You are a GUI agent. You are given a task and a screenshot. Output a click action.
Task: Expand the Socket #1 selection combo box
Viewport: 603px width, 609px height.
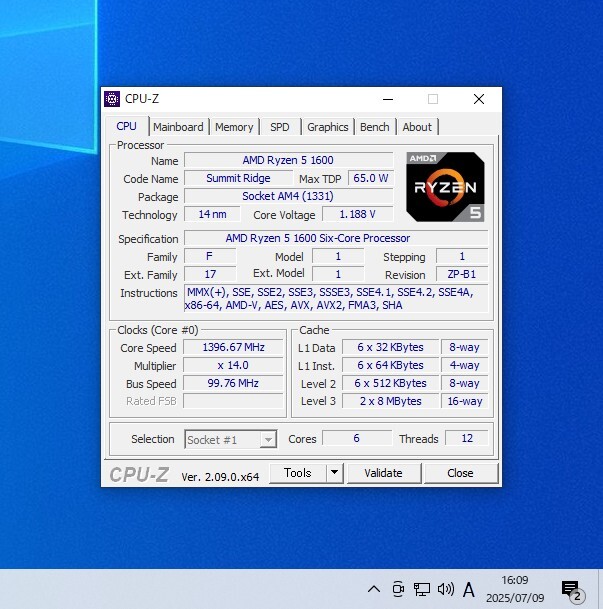pos(231,439)
